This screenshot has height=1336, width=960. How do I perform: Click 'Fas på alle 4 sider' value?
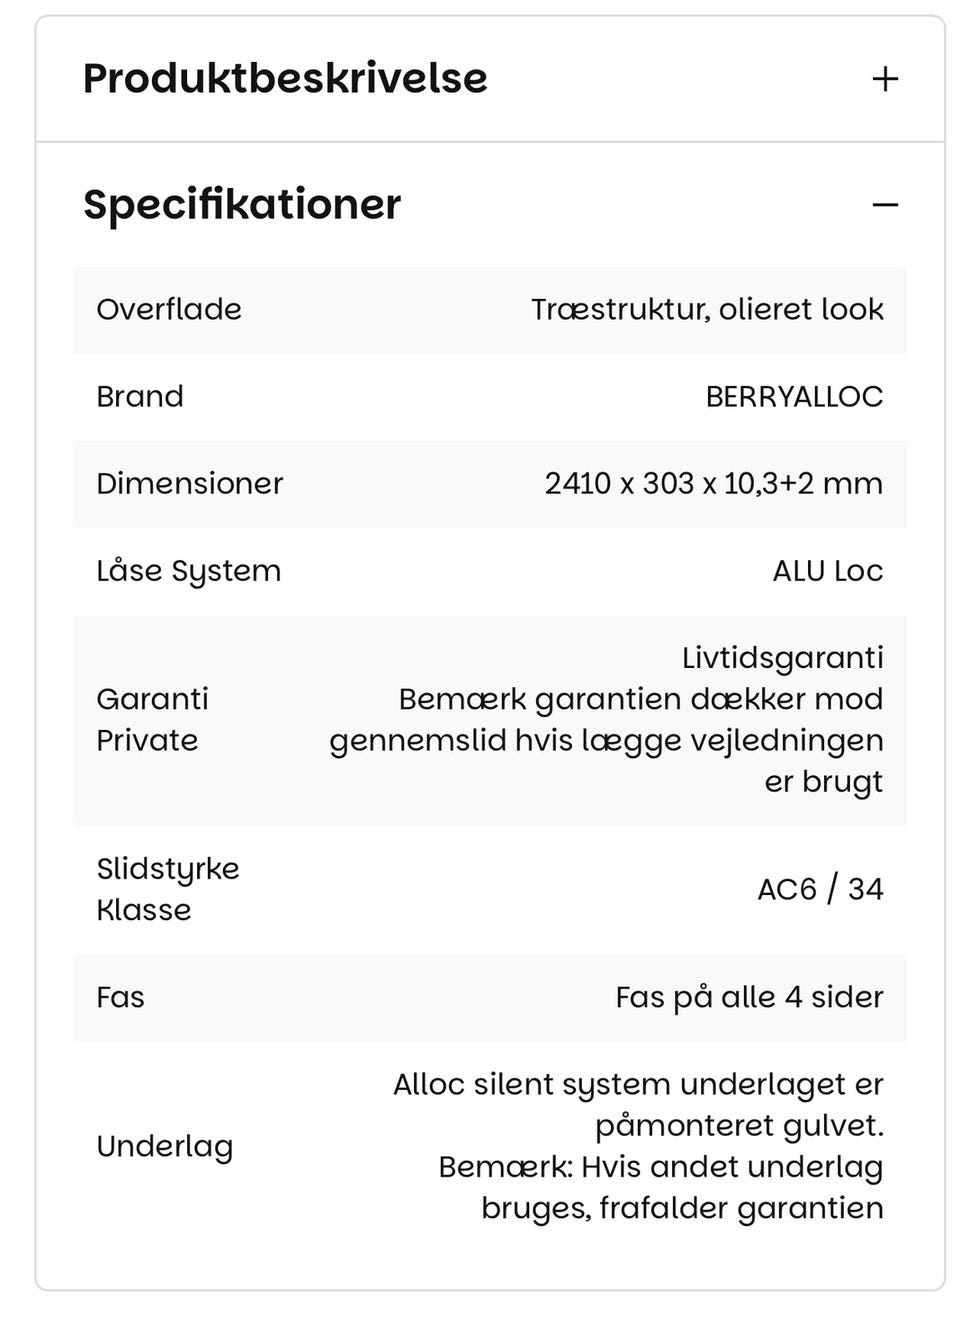click(x=749, y=997)
